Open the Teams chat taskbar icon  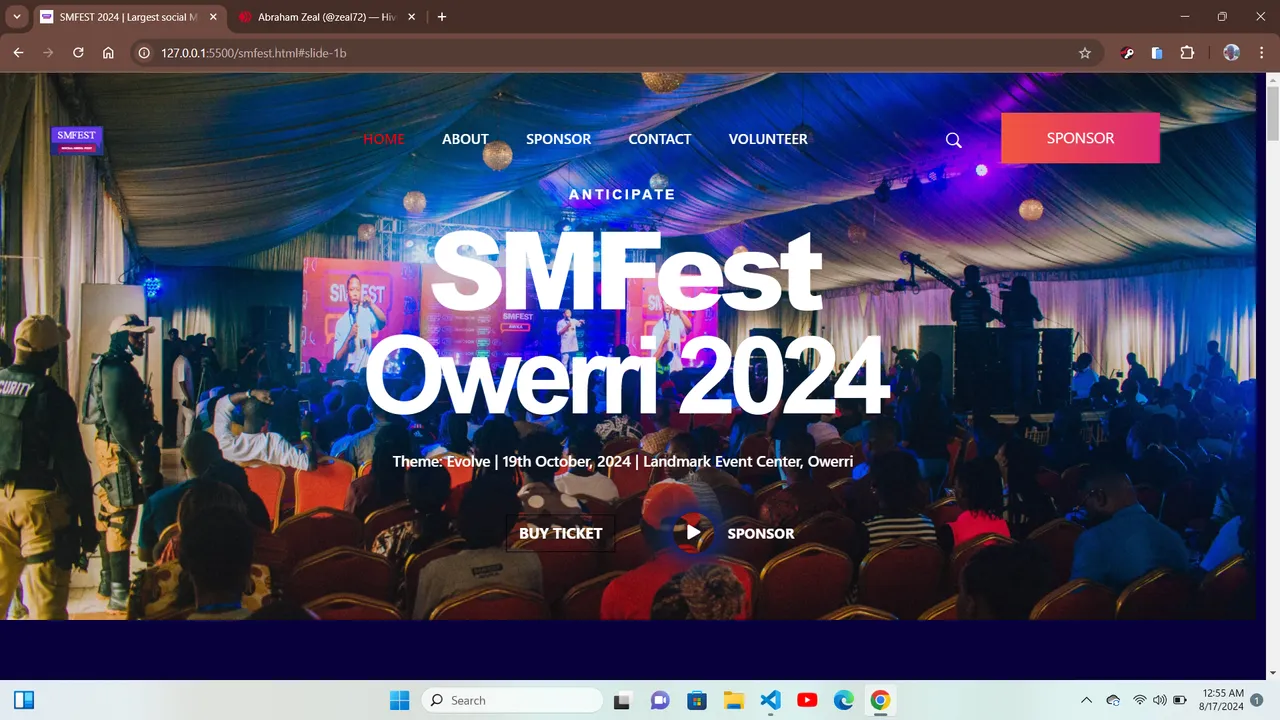pos(660,700)
